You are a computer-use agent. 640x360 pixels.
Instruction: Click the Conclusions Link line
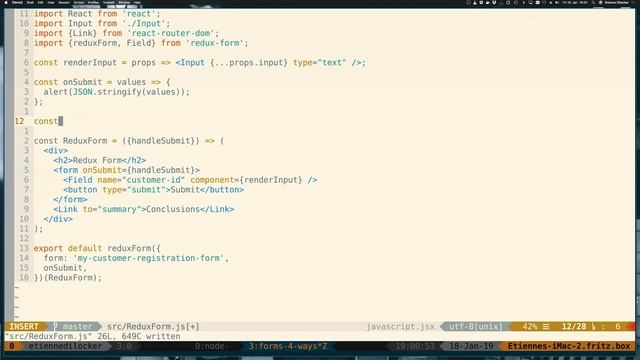(144, 209)
